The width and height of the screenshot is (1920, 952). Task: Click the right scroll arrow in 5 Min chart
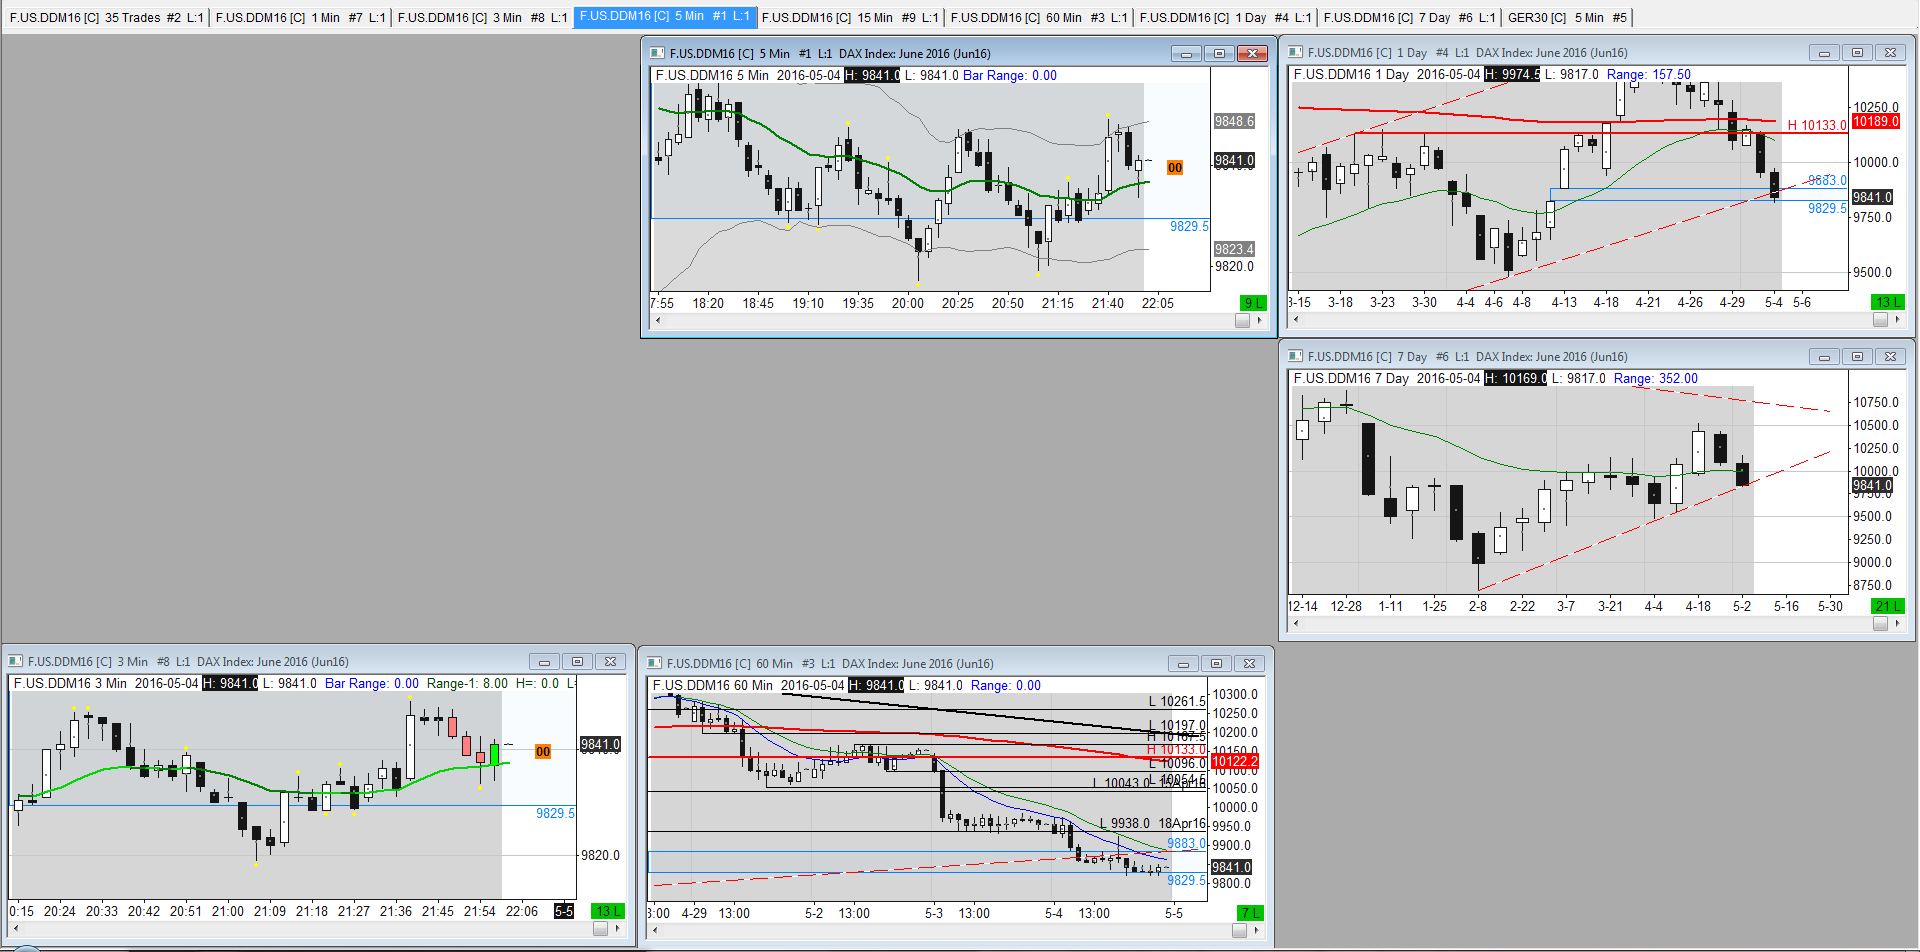tap(1259, 321)
